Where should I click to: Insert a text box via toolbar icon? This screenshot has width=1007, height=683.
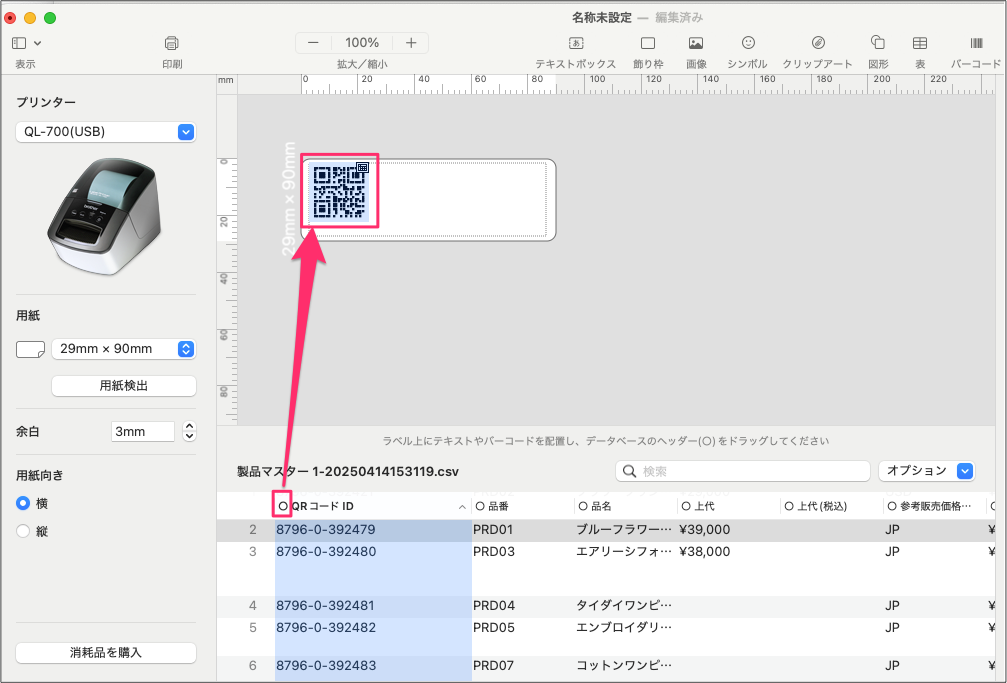coord(576,43)
